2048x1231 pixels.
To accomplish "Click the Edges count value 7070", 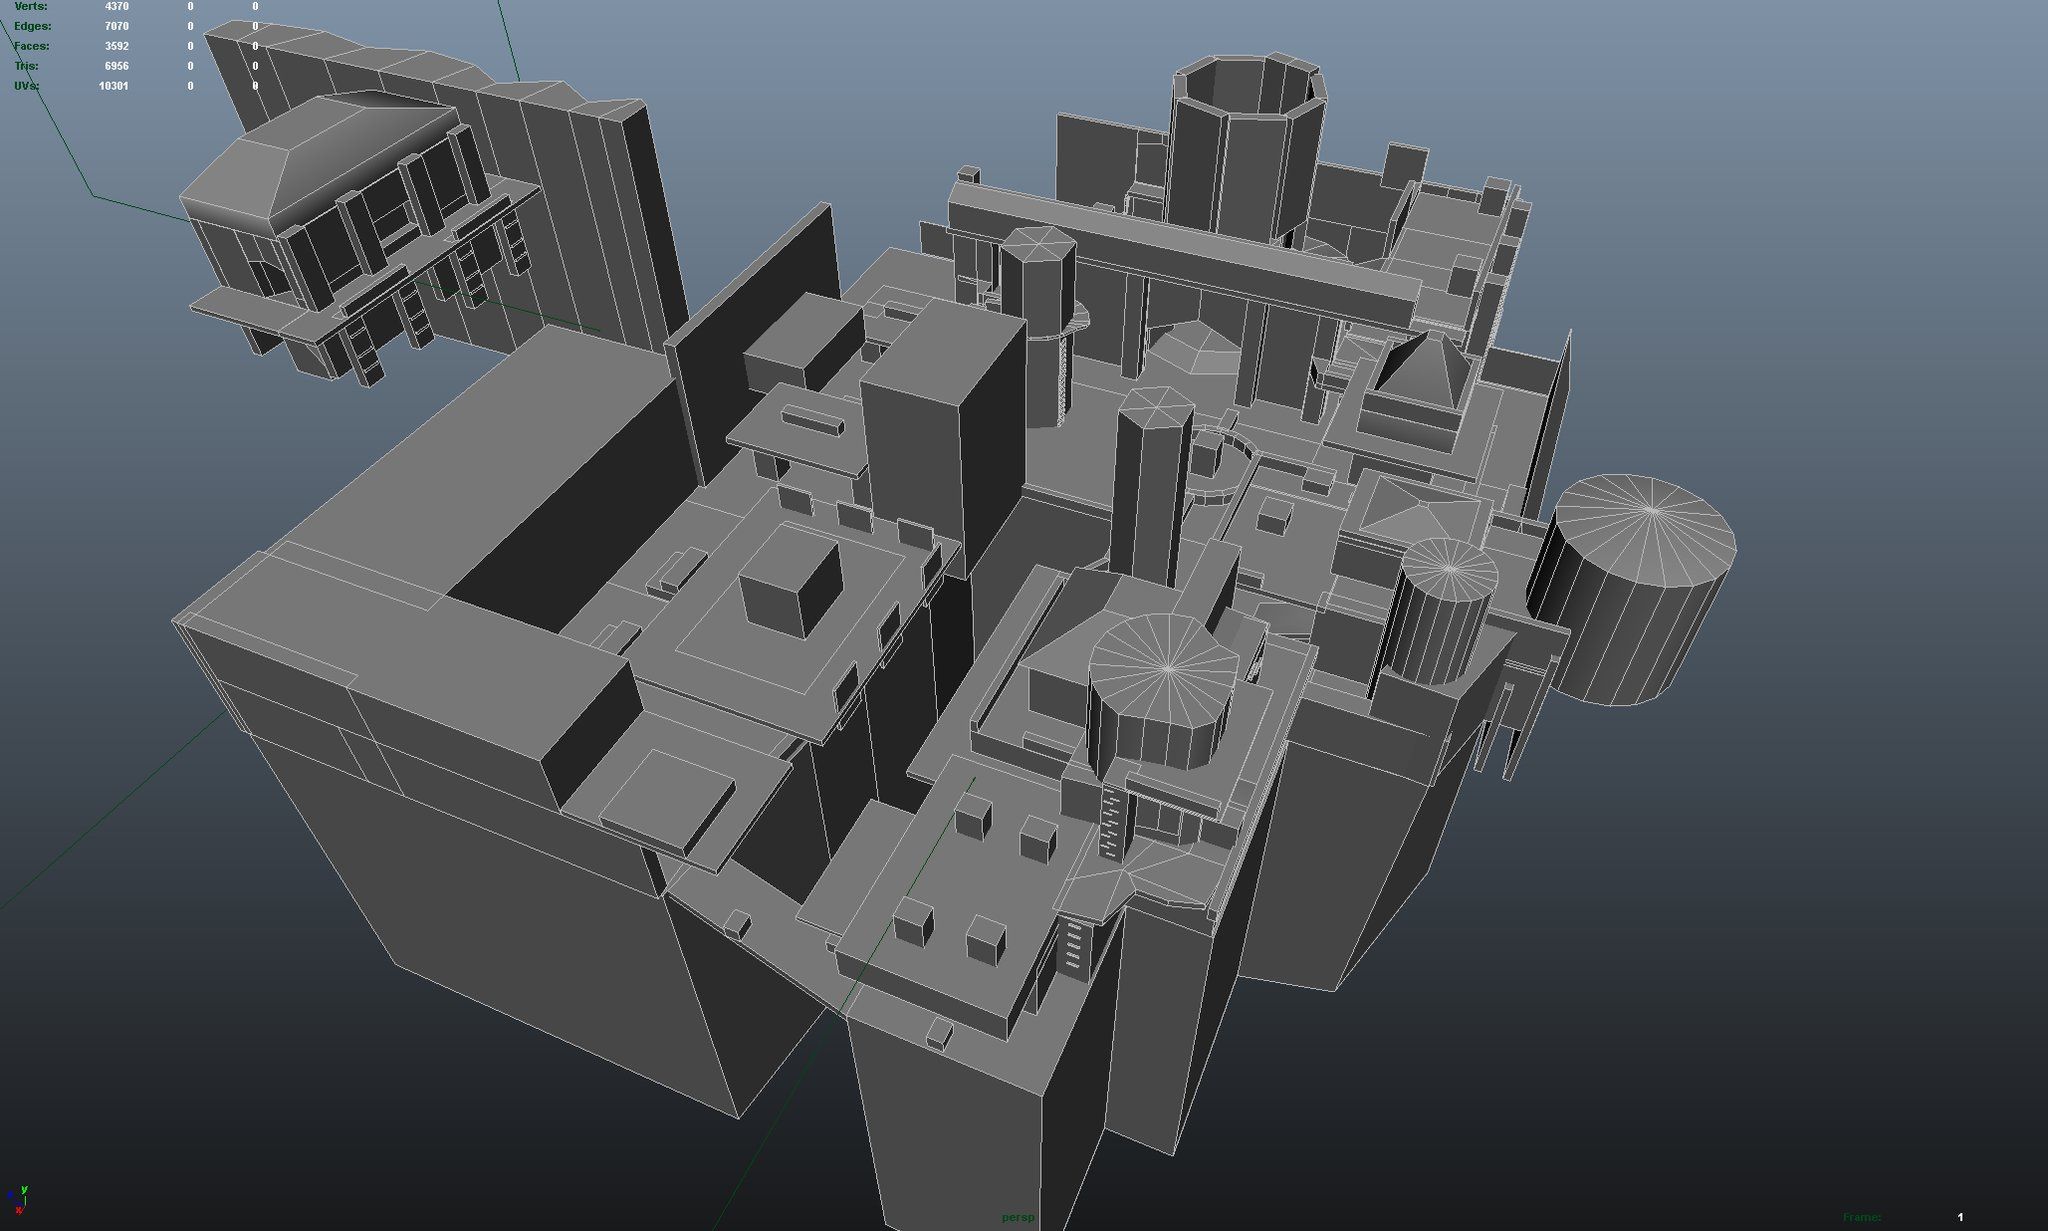I will click(x=116, y=26).
